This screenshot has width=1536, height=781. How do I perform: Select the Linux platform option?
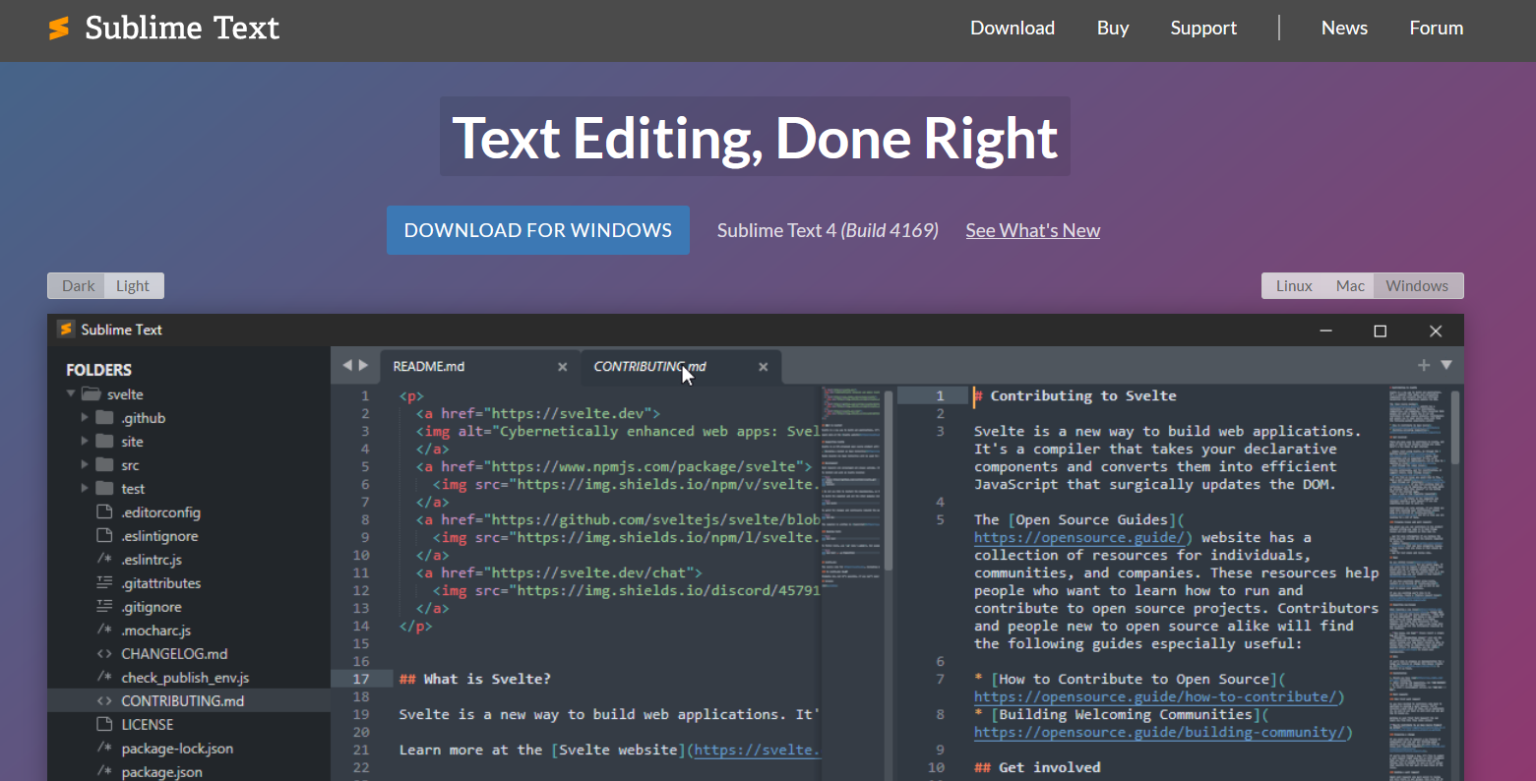pos(1293,285)
